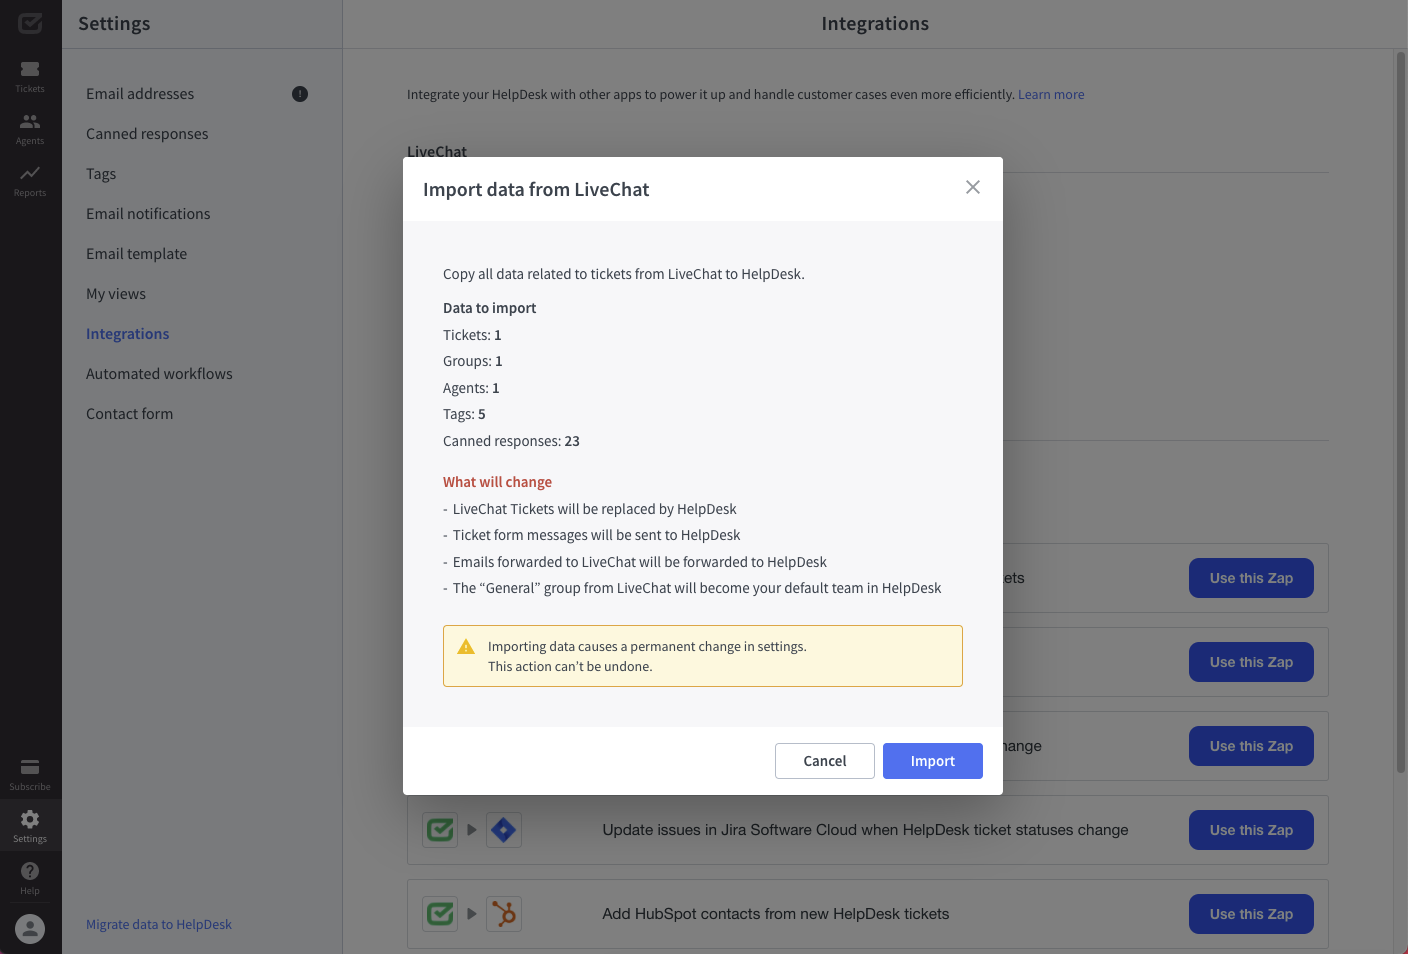Click Use this Zap just above the Jira row
The image size is (1408, 954).
click(x=1251, y=746)
